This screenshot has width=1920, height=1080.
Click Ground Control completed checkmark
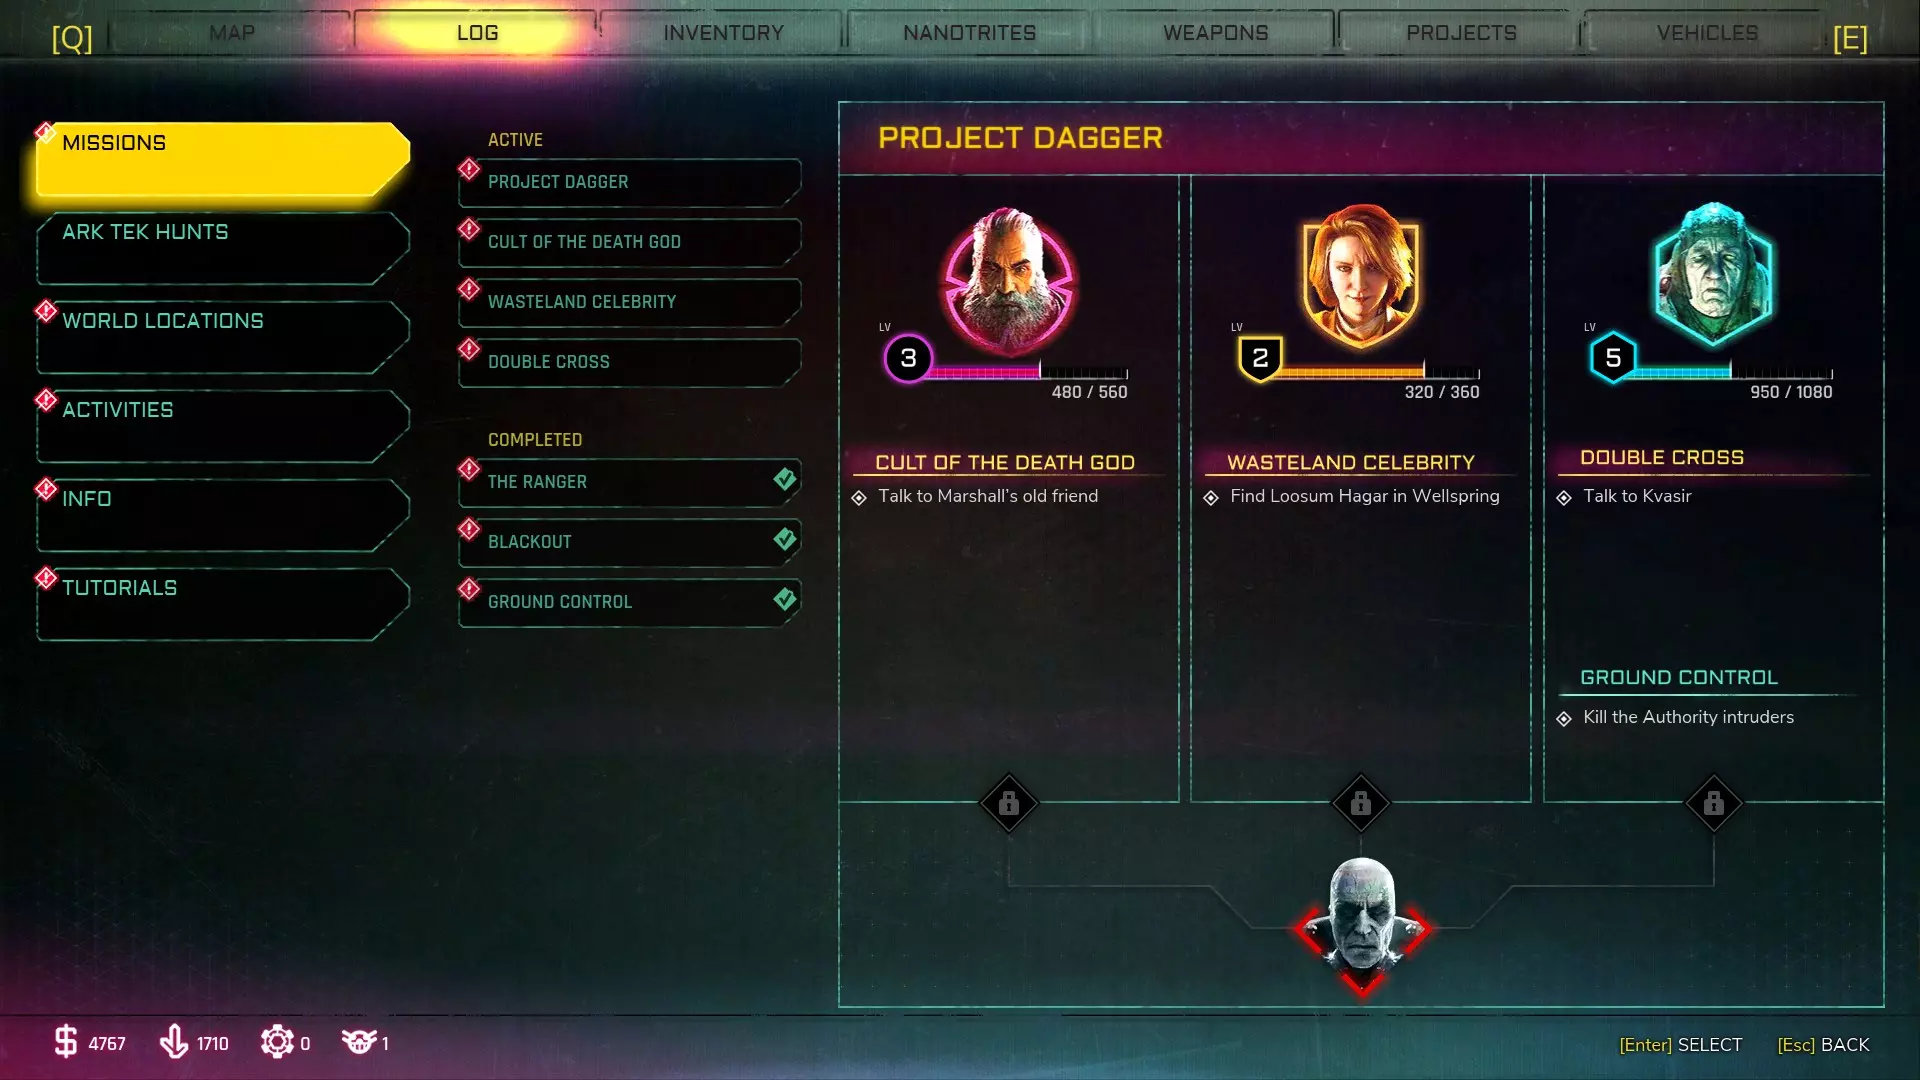[785, 599]
